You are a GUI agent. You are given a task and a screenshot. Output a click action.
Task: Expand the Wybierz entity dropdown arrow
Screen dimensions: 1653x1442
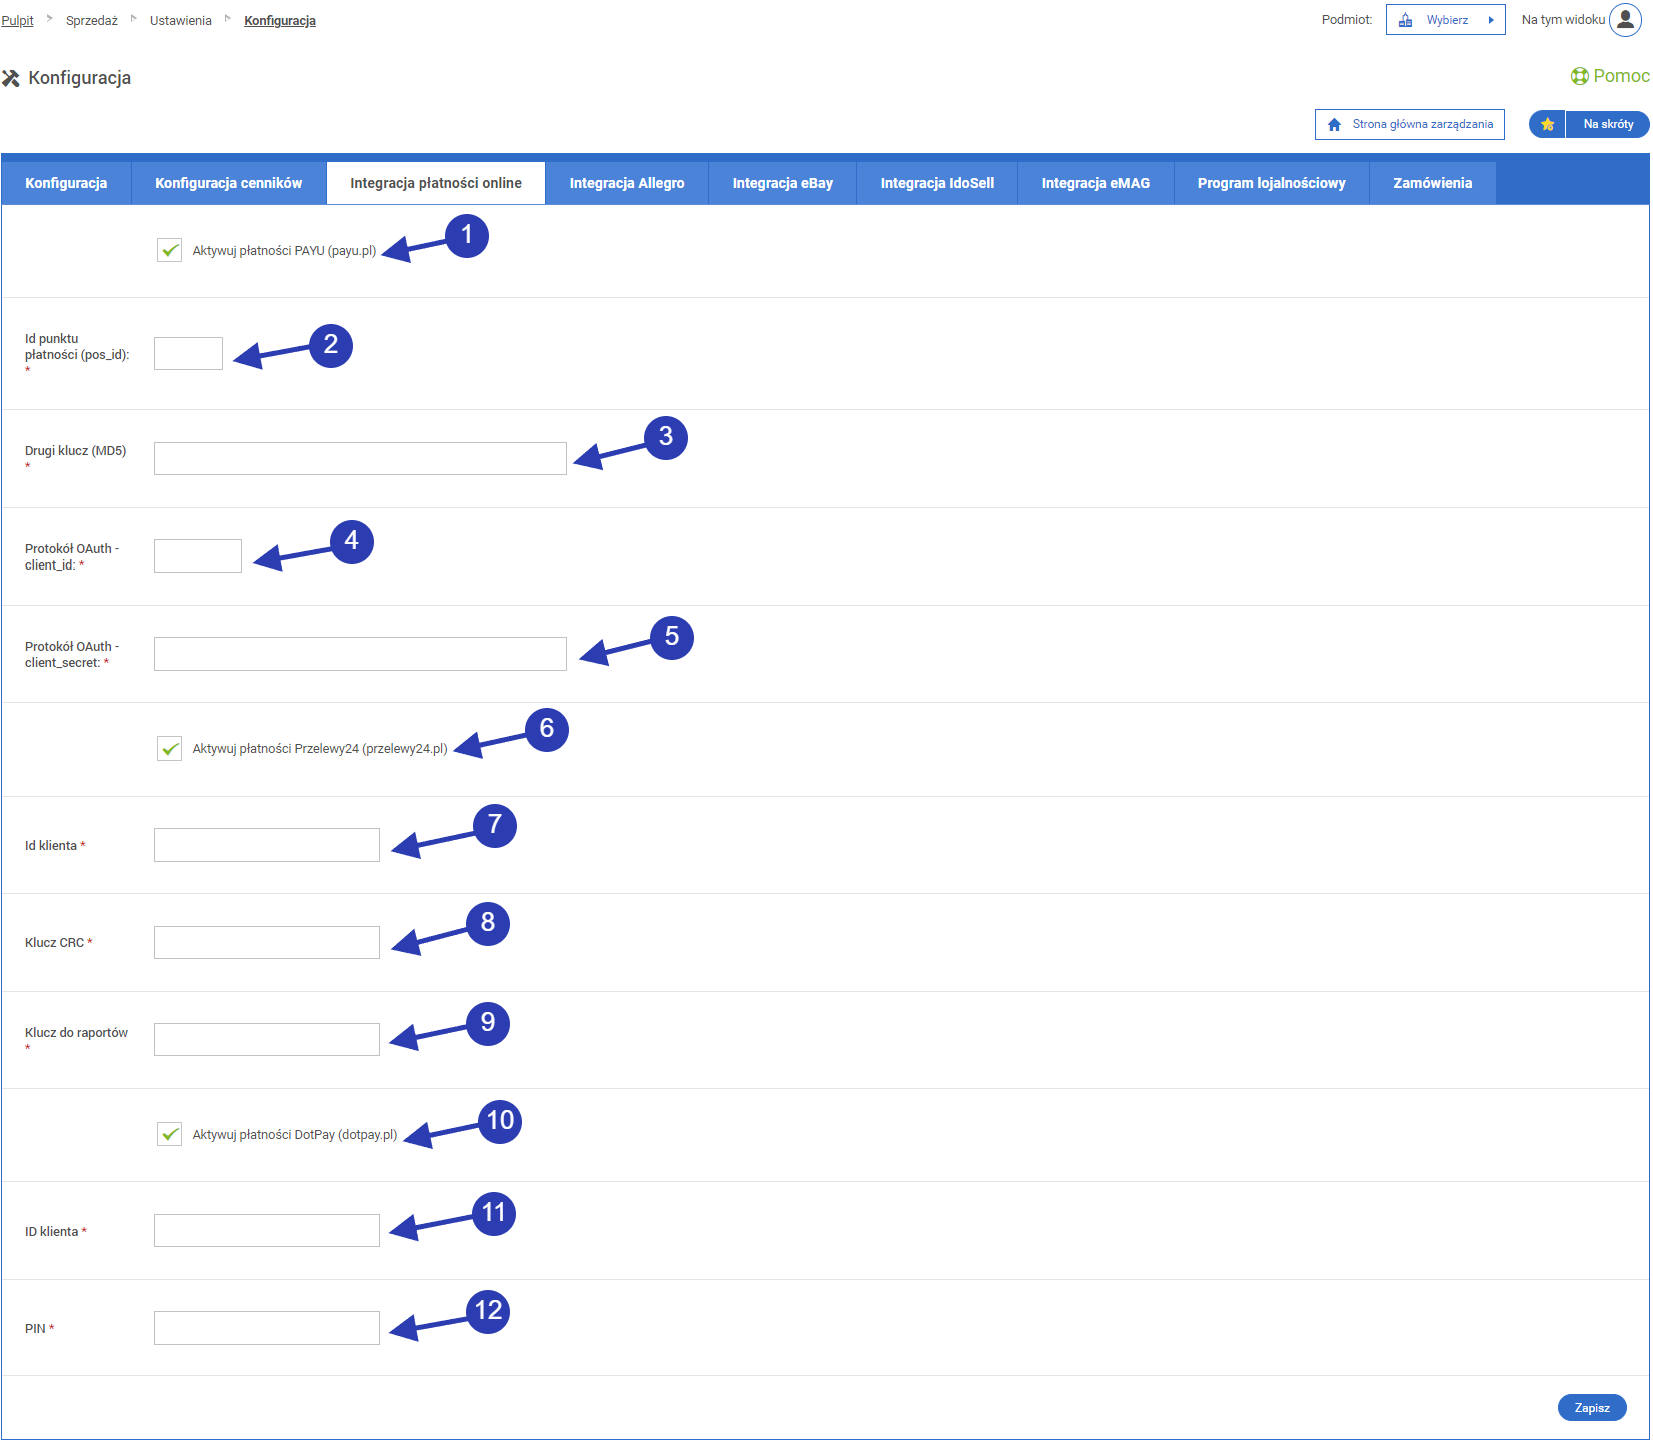pos(1490,20)
